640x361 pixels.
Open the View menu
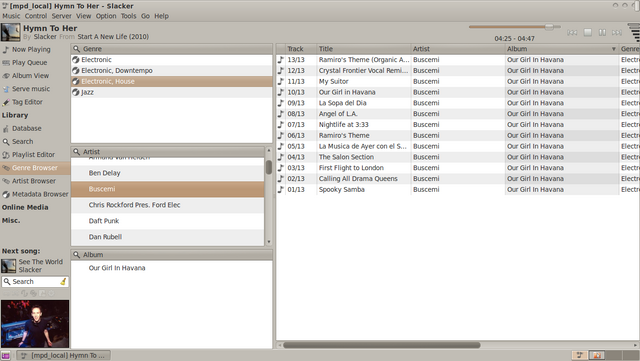[x=84, y=16]
